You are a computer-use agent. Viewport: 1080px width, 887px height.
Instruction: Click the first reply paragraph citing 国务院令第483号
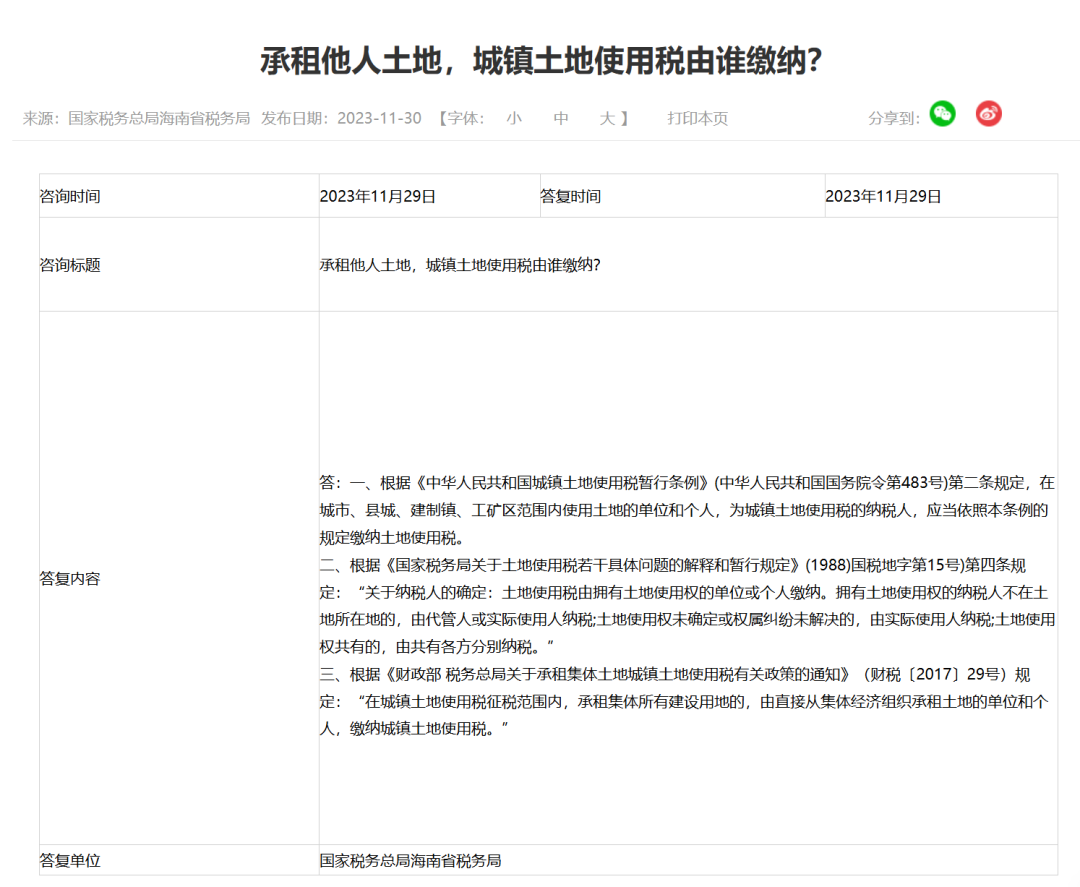tap(686, 509)
